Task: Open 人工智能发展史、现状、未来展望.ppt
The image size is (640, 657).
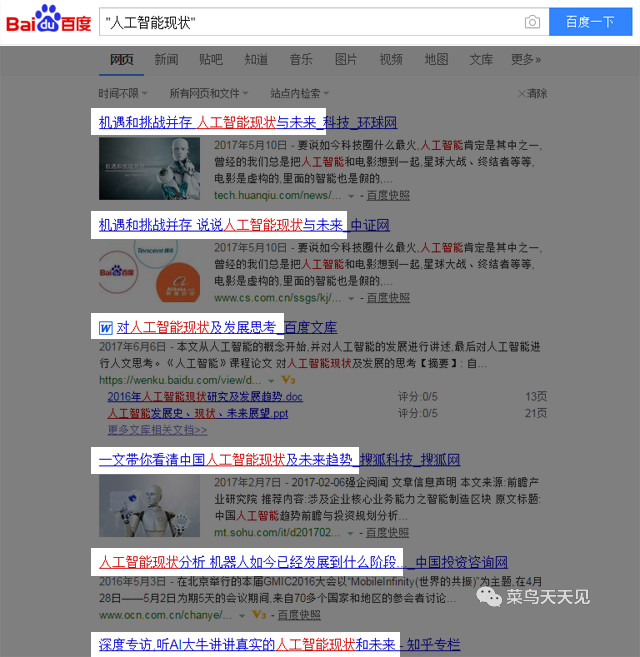Action: [x=198, y=413]
